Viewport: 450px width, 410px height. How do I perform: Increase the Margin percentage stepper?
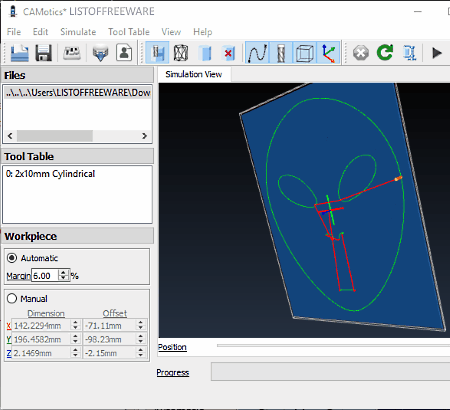(63, 273)
